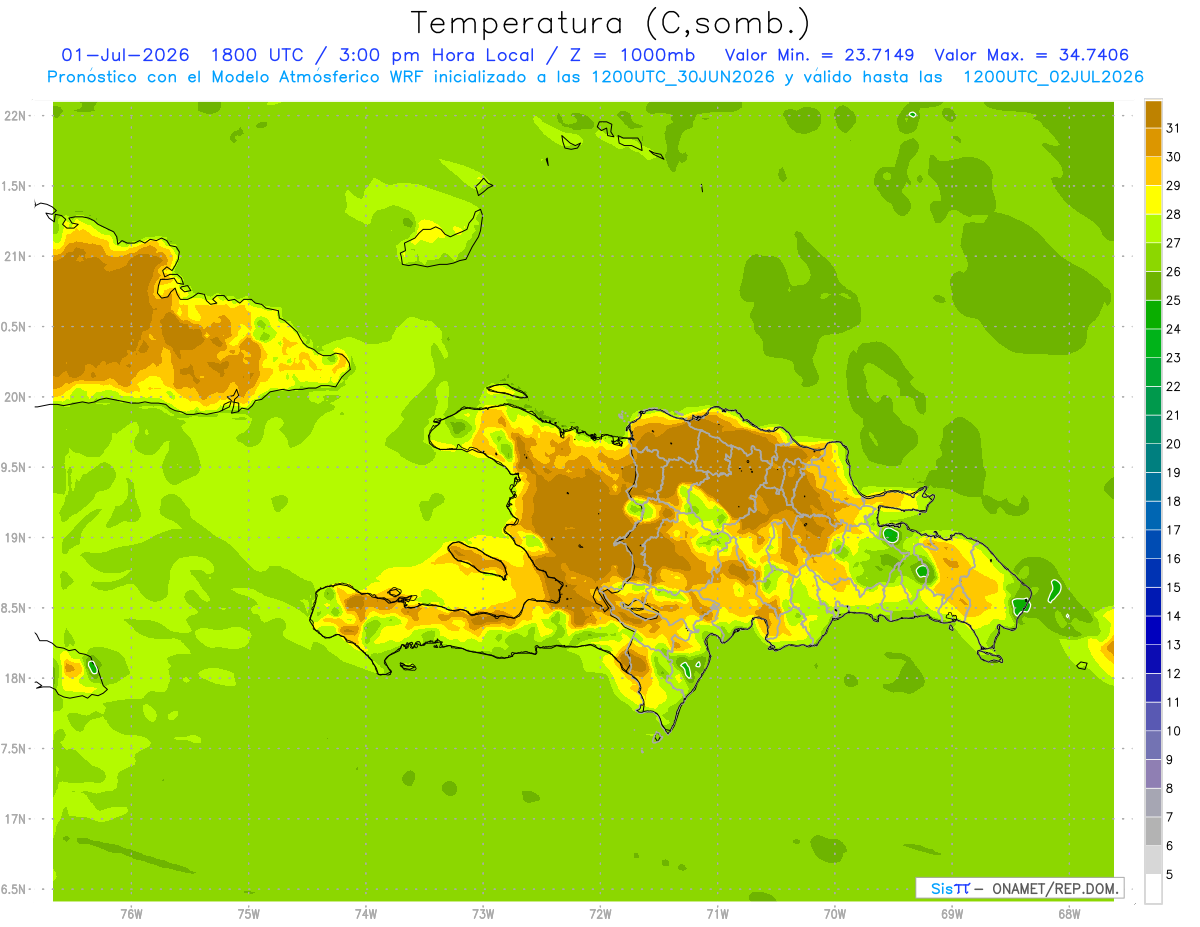The width and height of the screenshot is (1200, 927).
Task: Select the "Z = 1000mb" level text
Action: click(631, 55)
